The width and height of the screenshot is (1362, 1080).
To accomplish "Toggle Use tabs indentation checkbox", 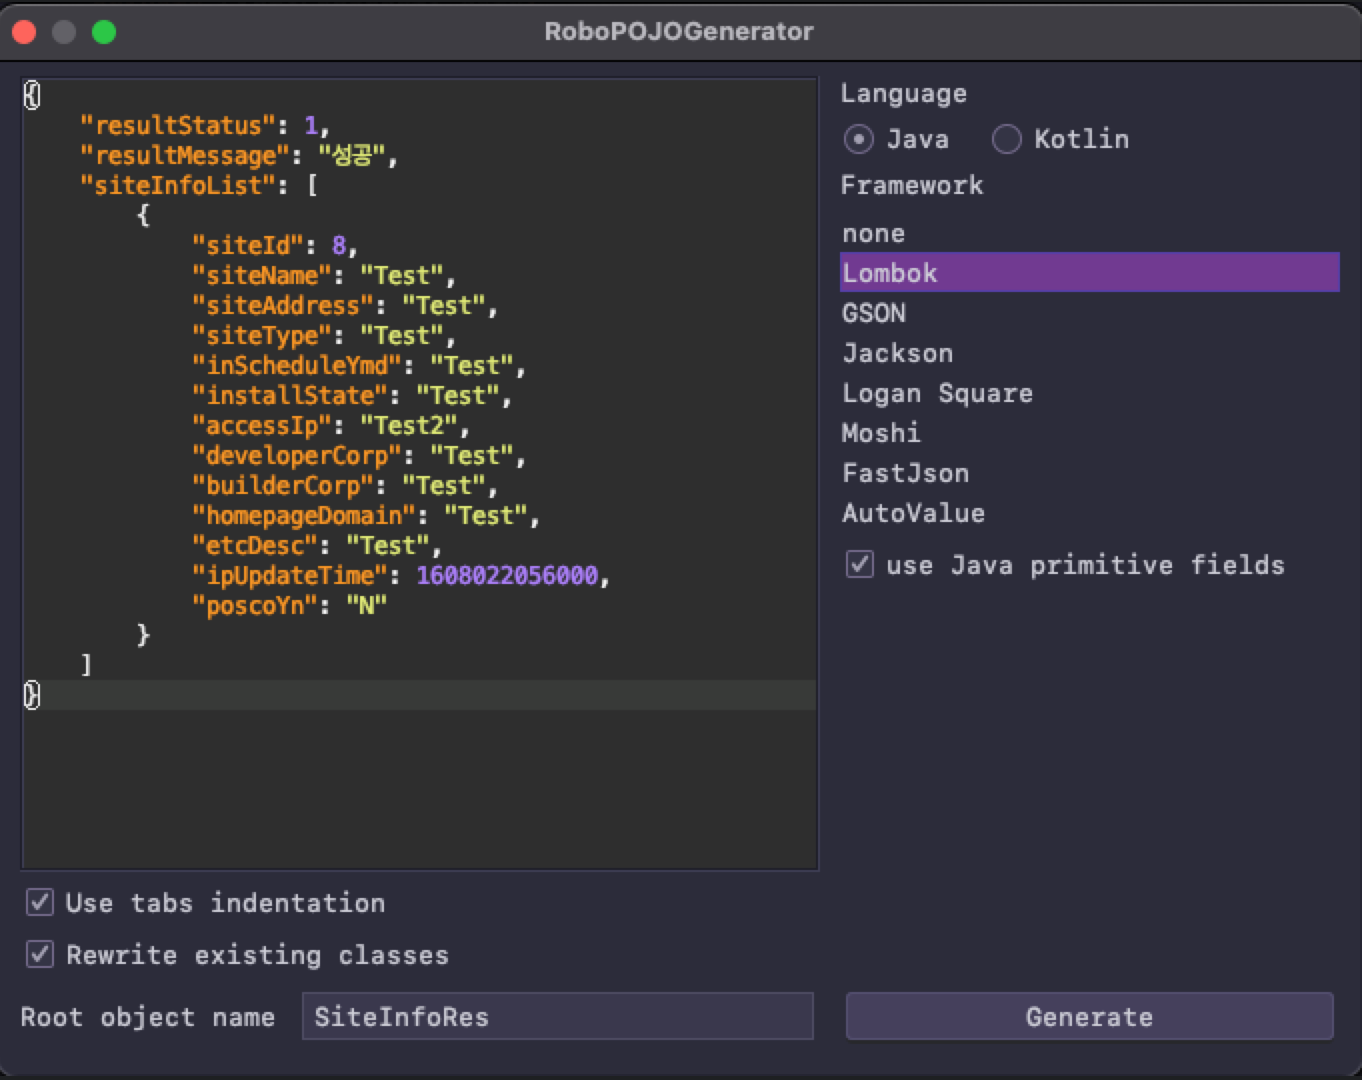I will click(x=40, y=902).
